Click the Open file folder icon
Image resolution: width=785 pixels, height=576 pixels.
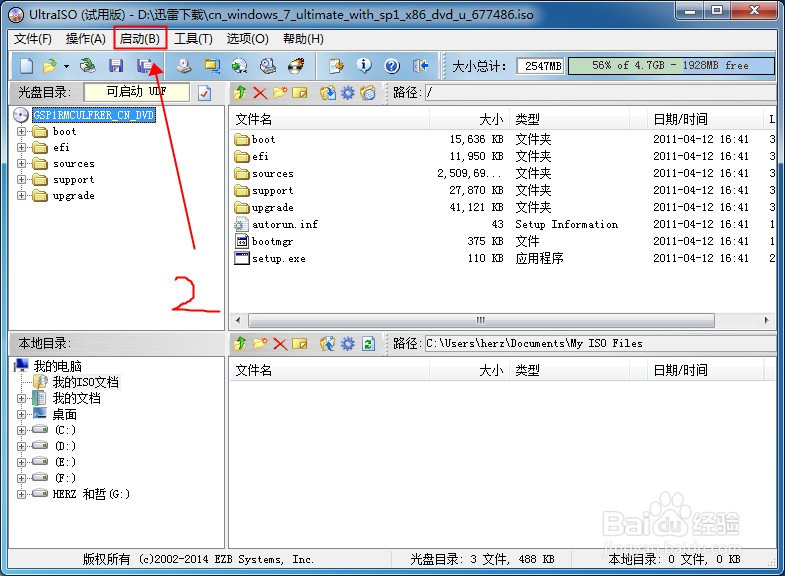tap(50, 66)
